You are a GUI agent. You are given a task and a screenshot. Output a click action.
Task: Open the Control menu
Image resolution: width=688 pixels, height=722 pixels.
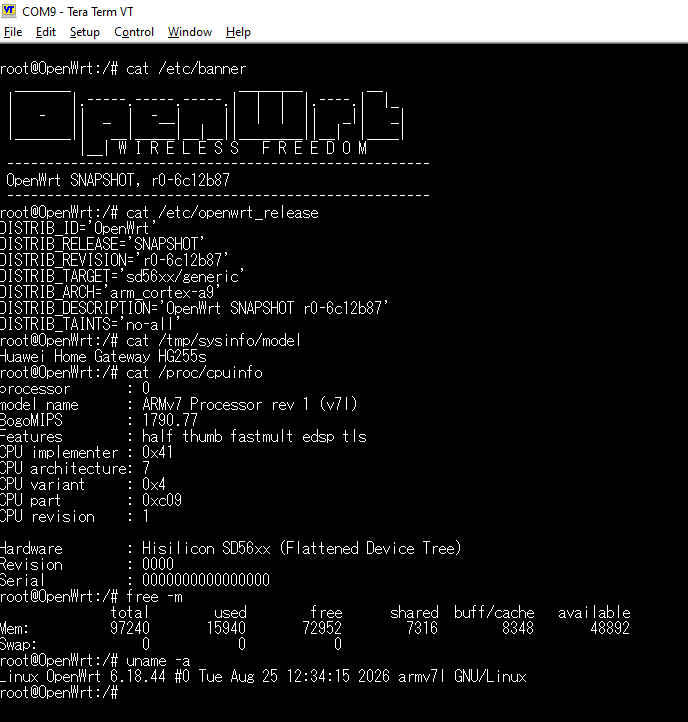pos(134,32)
